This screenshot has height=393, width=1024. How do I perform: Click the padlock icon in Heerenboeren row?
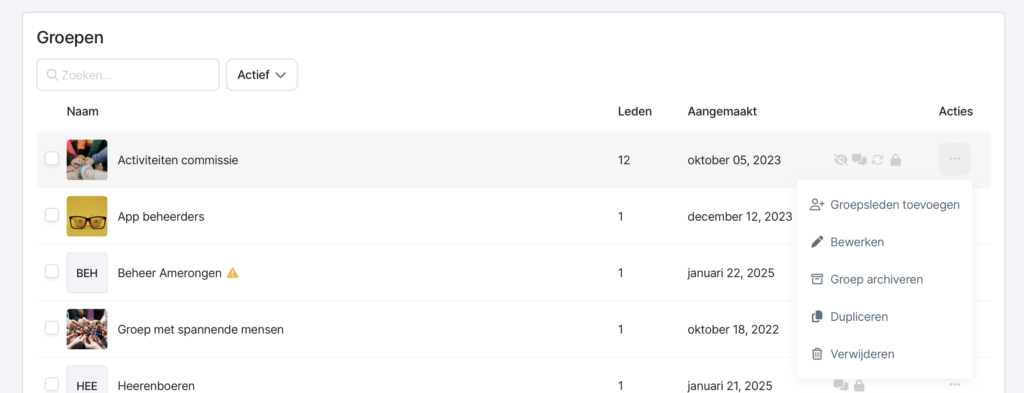[x=859, y=385]
